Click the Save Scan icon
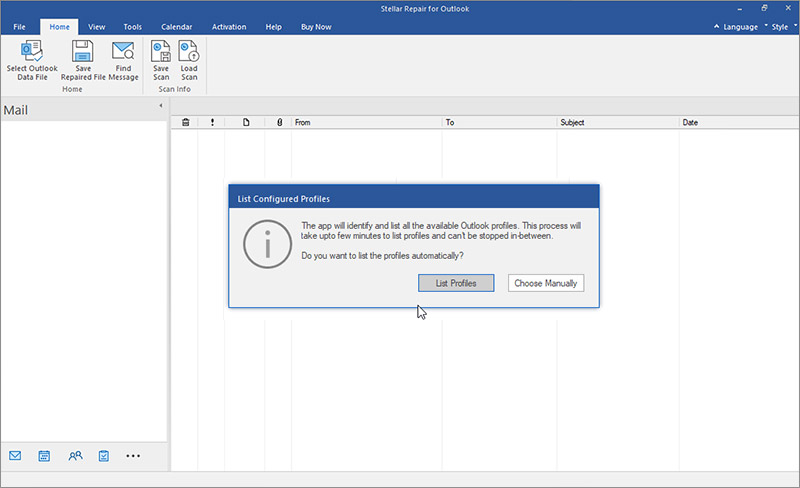Viewport: 800px width, 488px height. 161,51
